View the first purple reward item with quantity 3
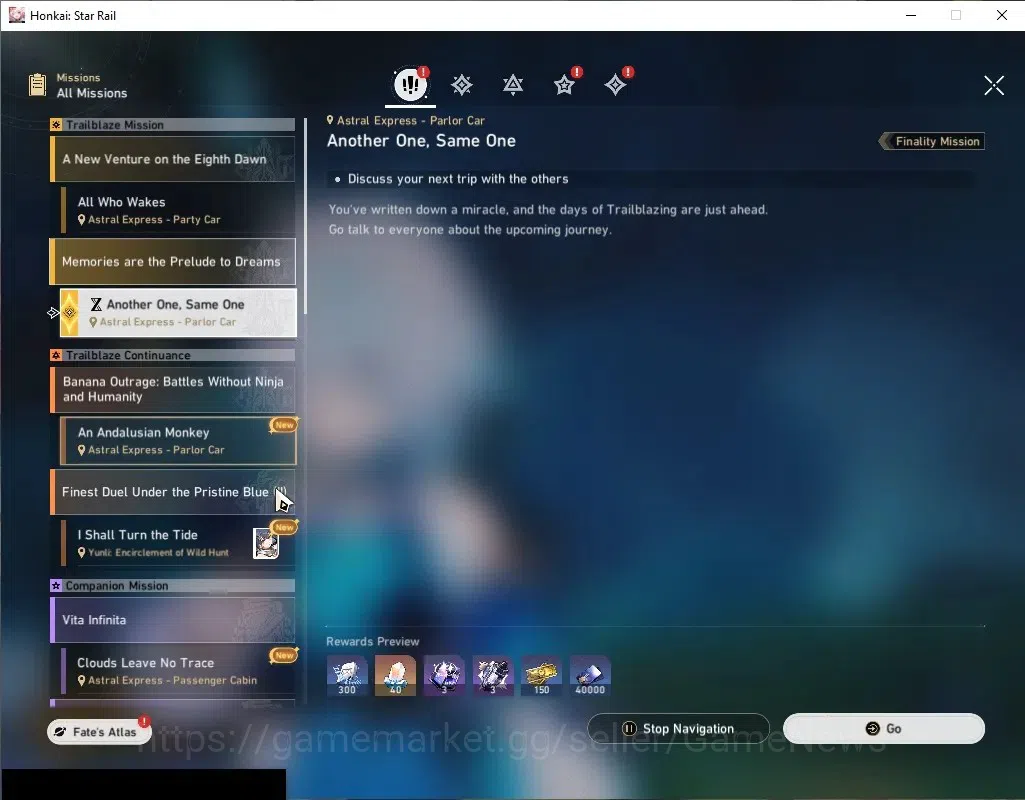The image size is (1025, 800). pyautogui.click(x=445, y=676)
